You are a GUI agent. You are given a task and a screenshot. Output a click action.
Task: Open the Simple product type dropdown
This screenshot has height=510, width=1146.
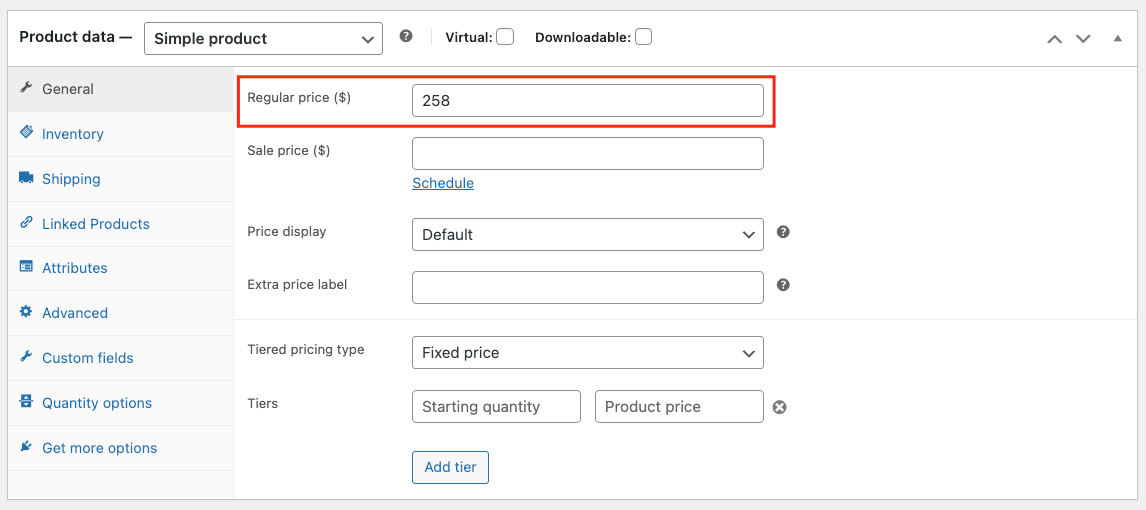coord(264,38)
